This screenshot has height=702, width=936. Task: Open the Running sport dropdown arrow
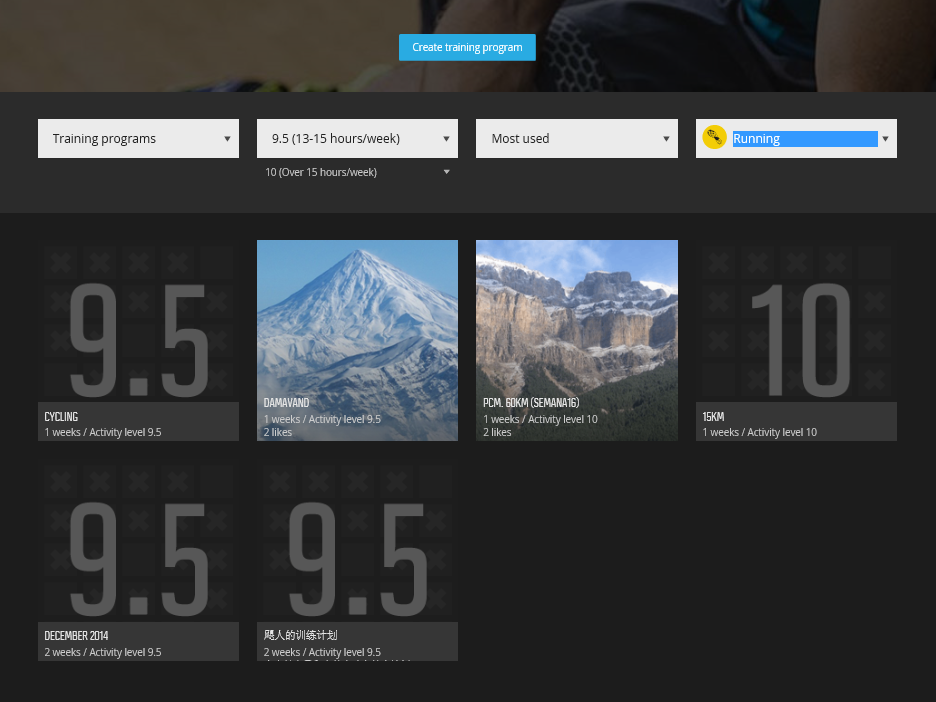click(885, 138)
